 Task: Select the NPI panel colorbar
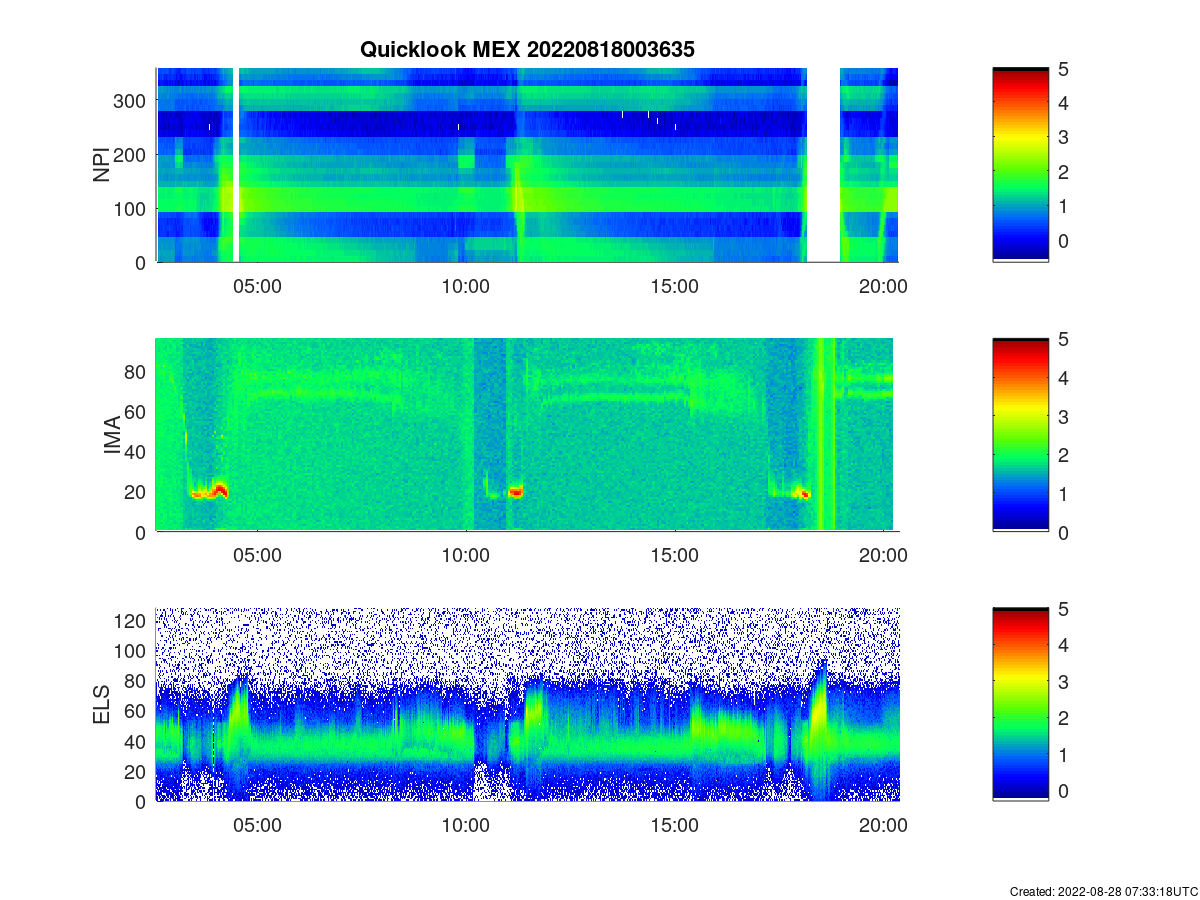[x=1020, y=165]
